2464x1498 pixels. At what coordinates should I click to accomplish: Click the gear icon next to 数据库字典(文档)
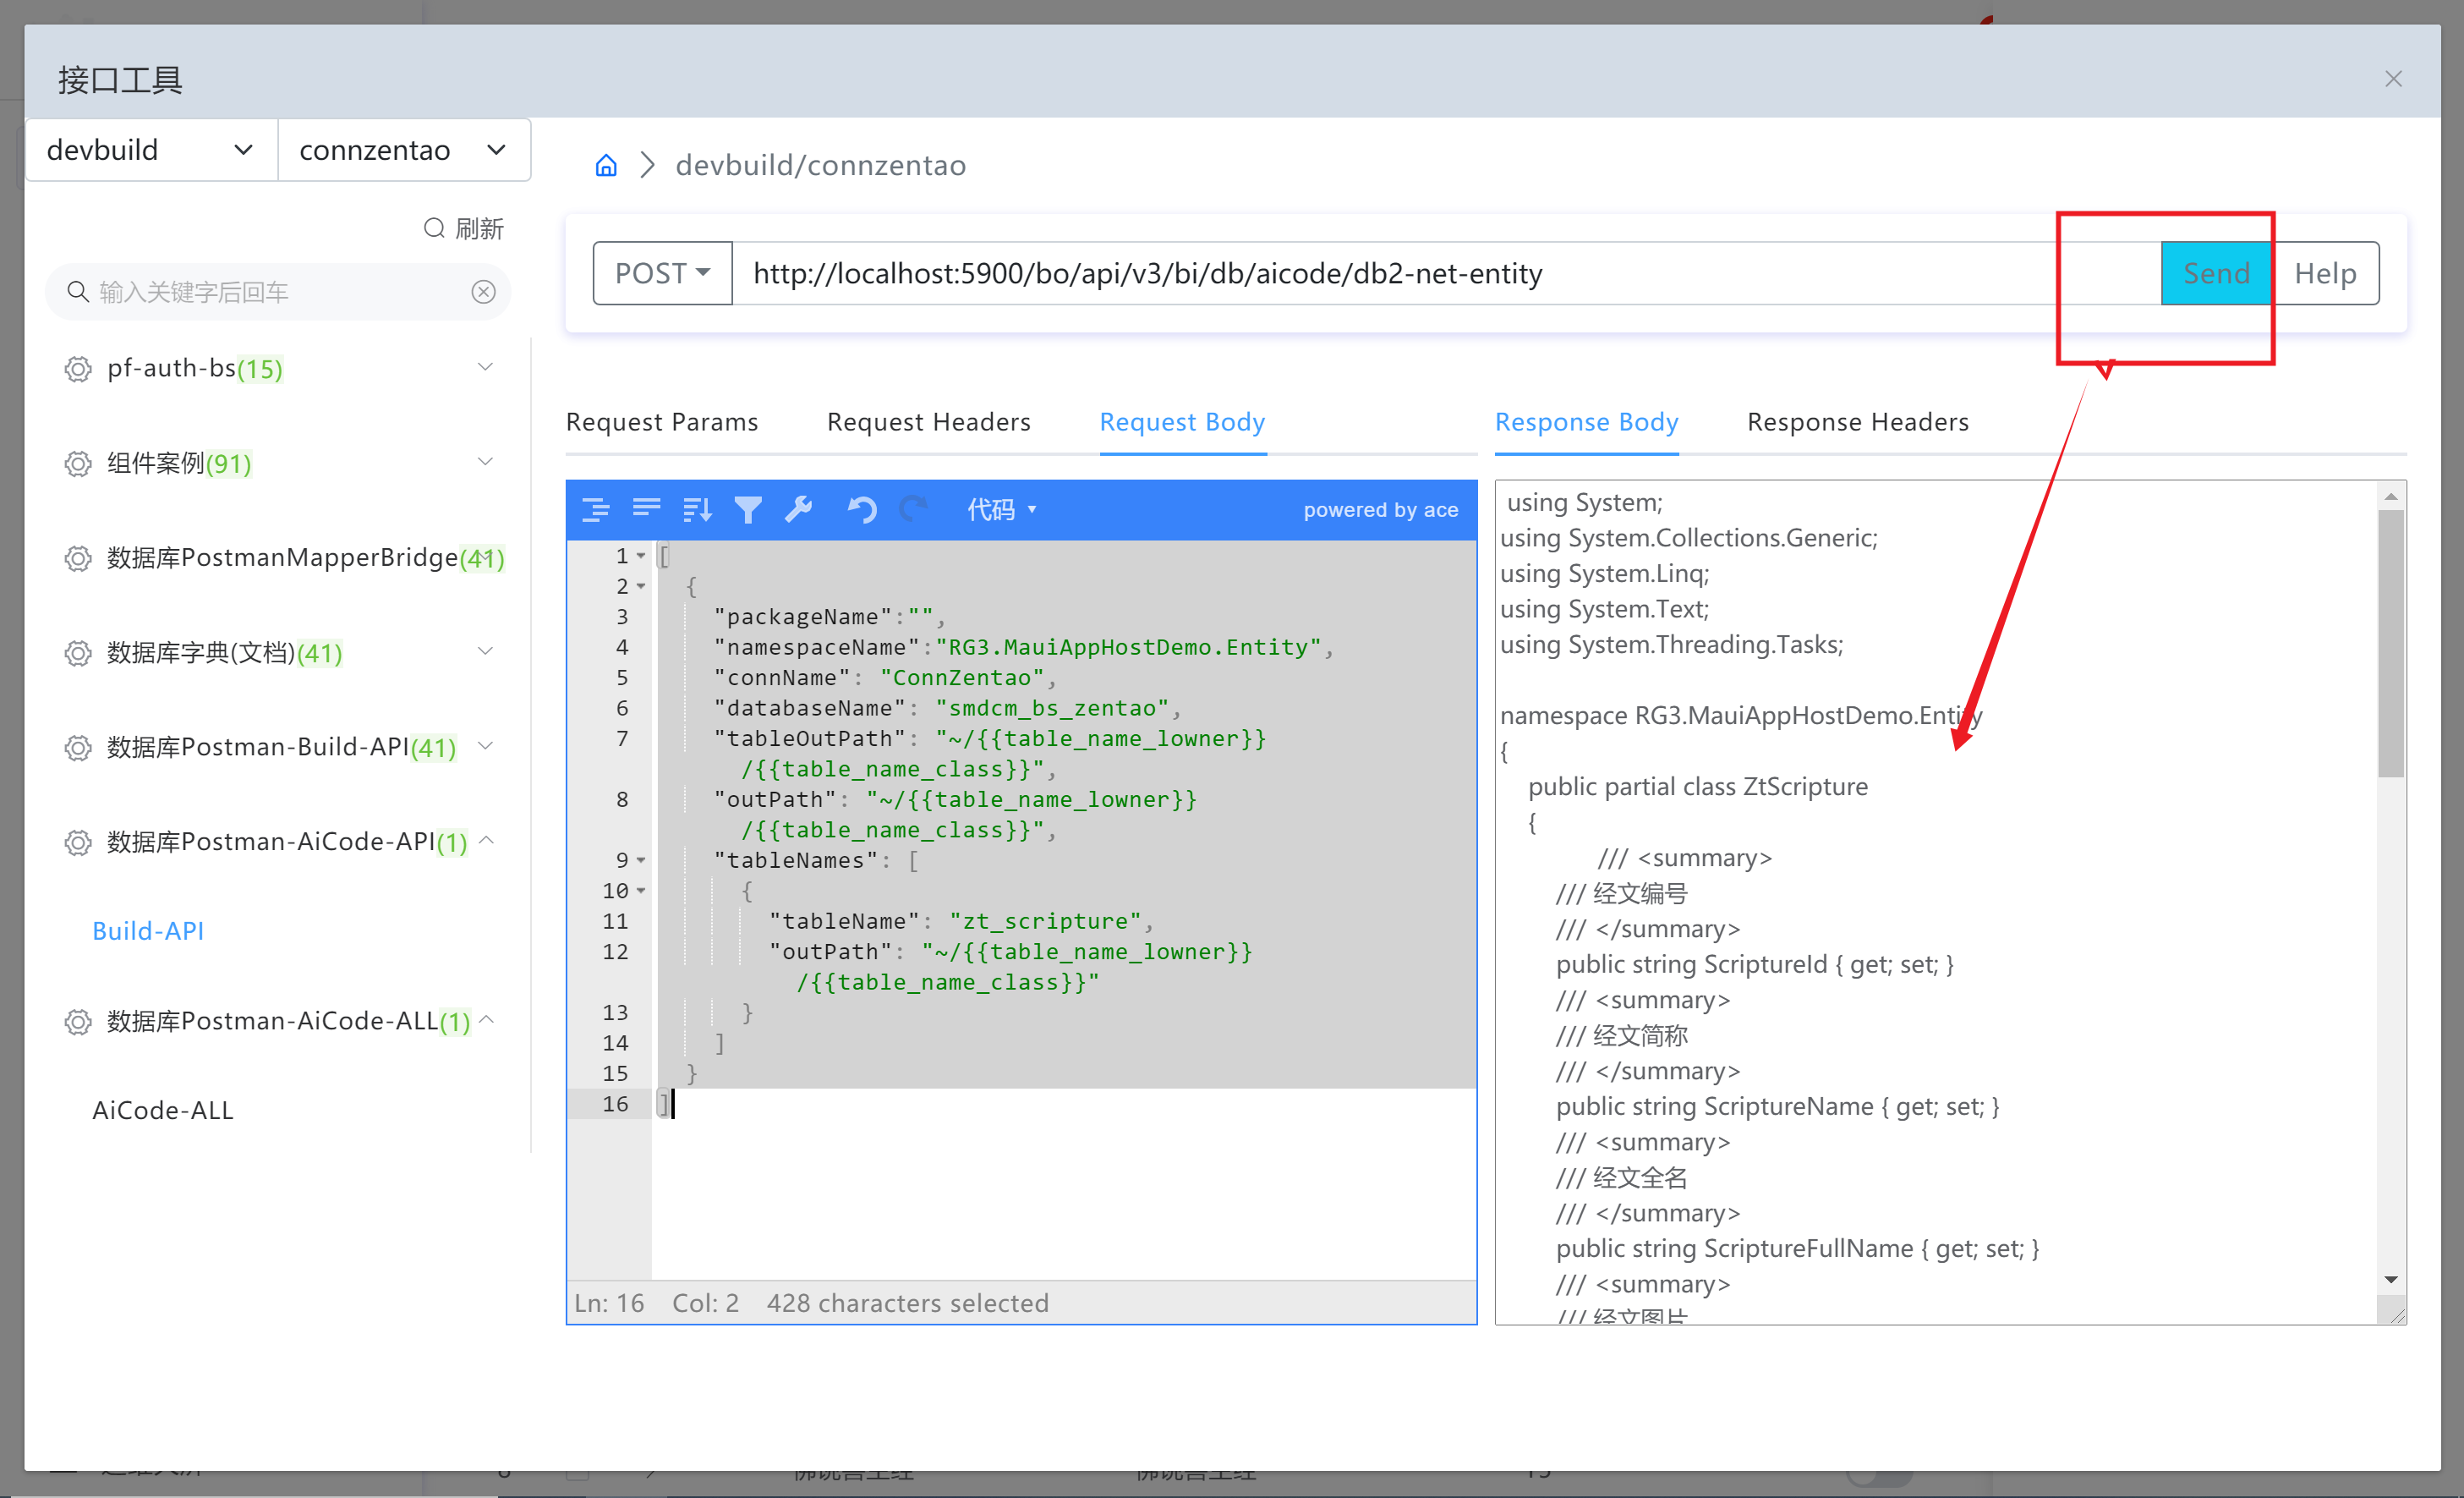pyautogui.click(x=78, y=653)
